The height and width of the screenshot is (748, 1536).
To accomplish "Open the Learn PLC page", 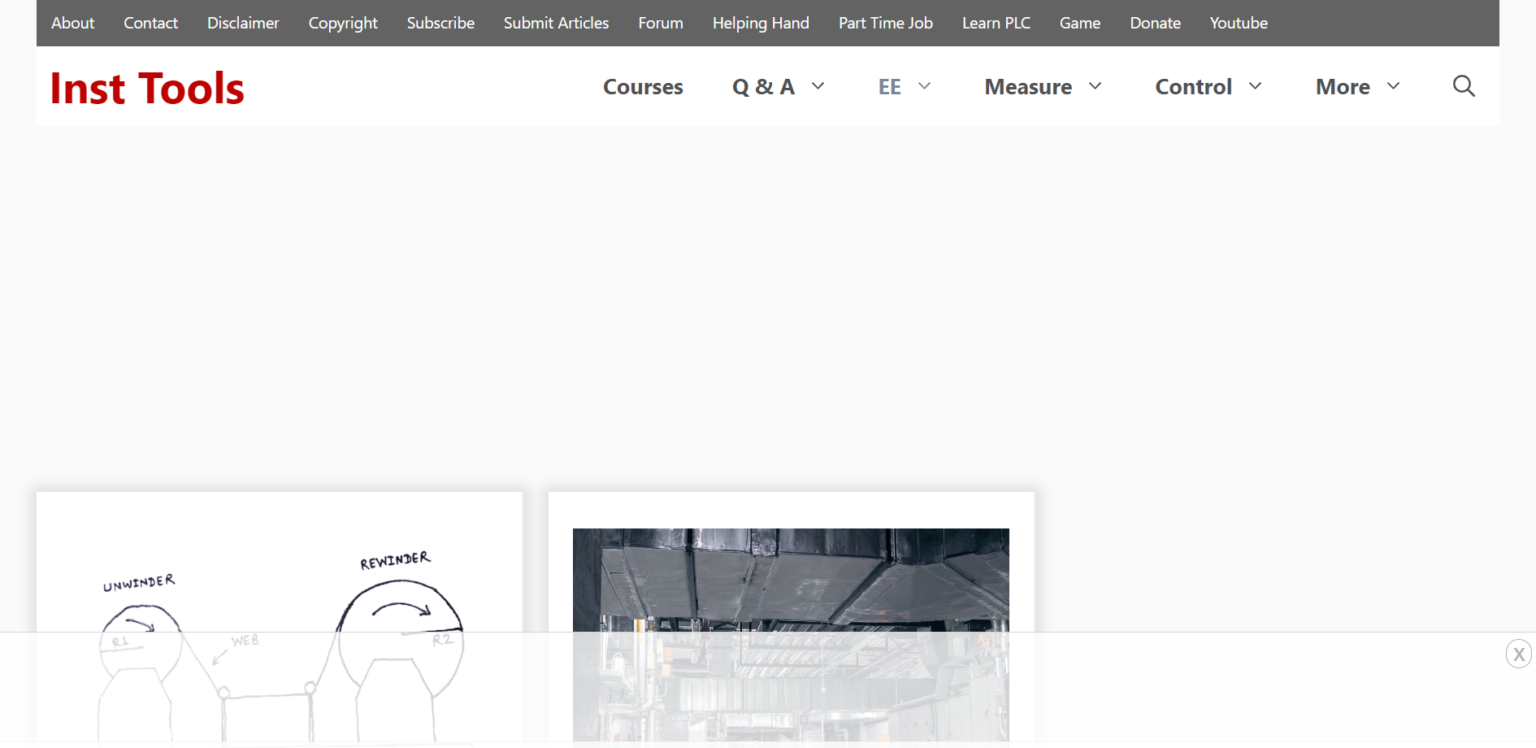I will [996, 22].
